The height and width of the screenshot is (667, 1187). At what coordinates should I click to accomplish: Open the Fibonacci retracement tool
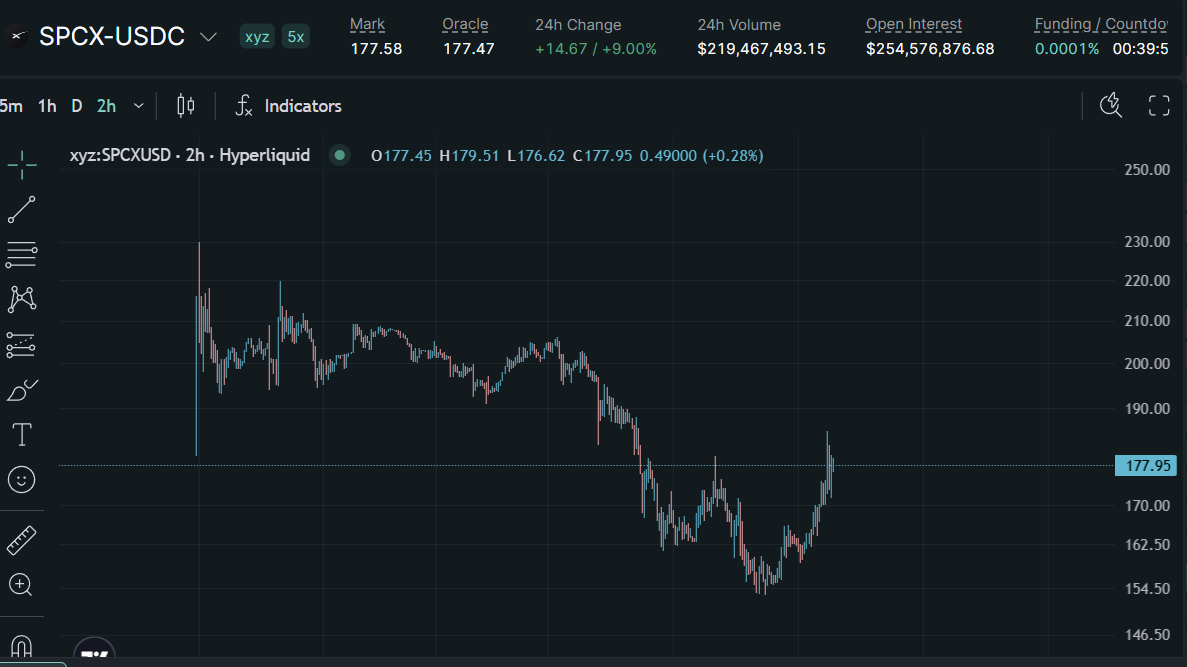click(x=22, y=254)
